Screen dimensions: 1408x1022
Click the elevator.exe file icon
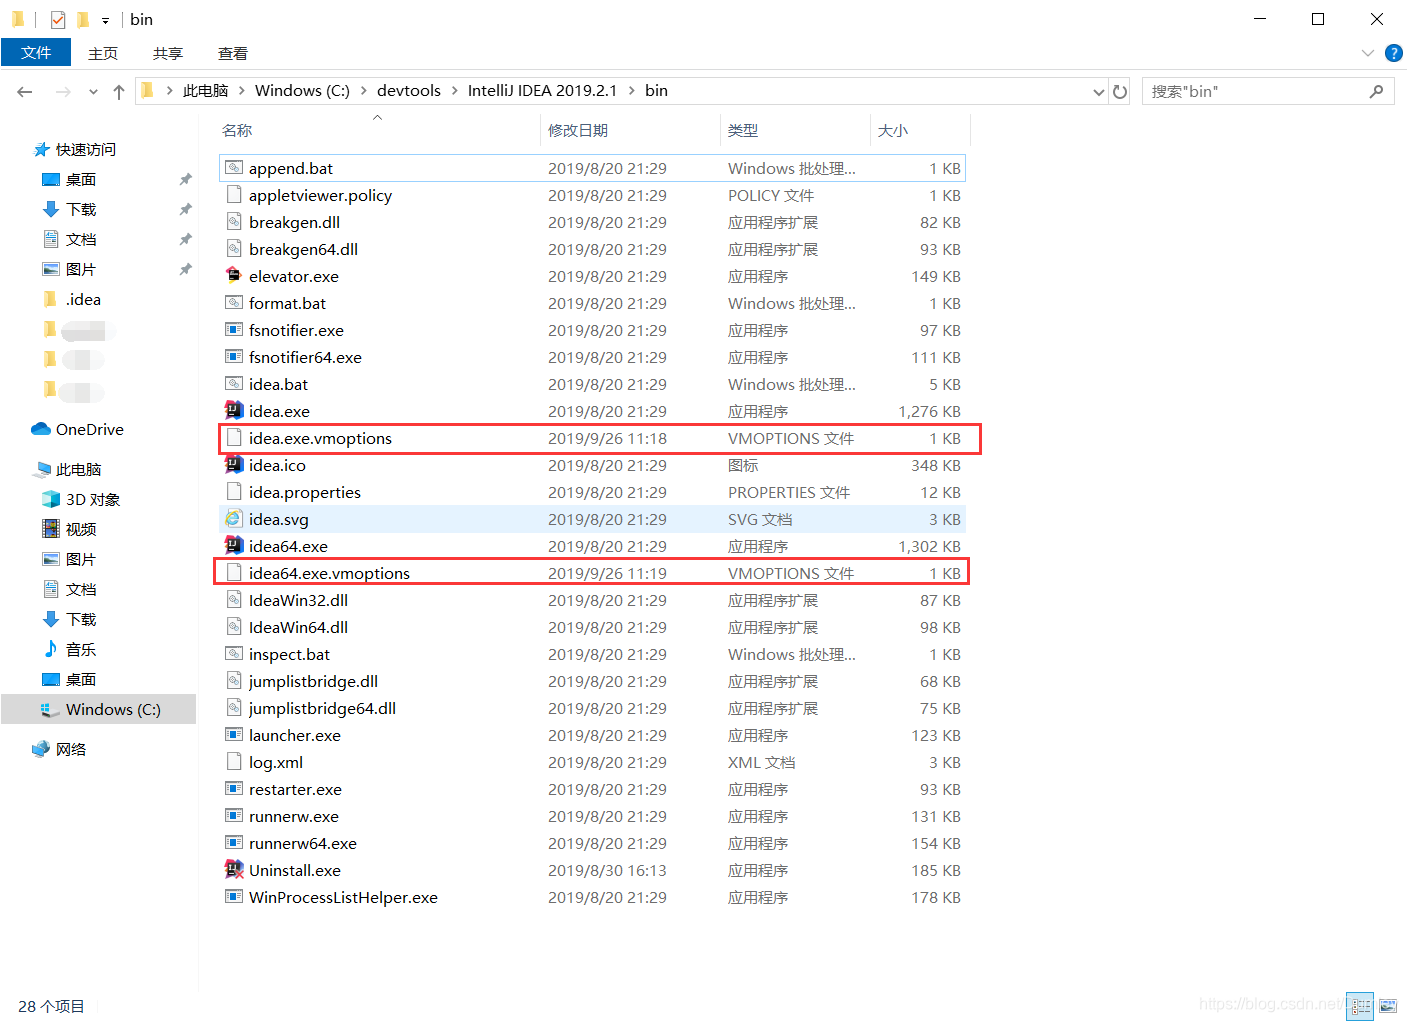click(x=234, y=276)
